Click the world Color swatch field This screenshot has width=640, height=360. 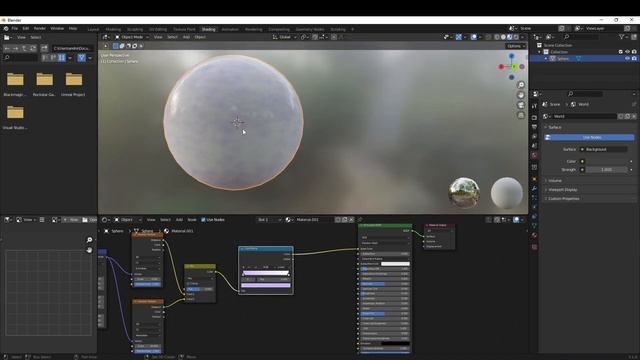[x=607, y=161]
